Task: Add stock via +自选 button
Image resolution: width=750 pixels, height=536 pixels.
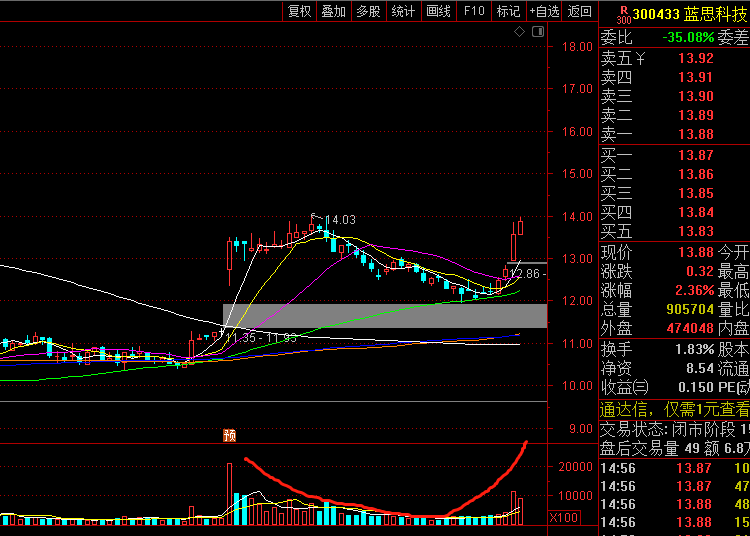Action: (544, 11)
